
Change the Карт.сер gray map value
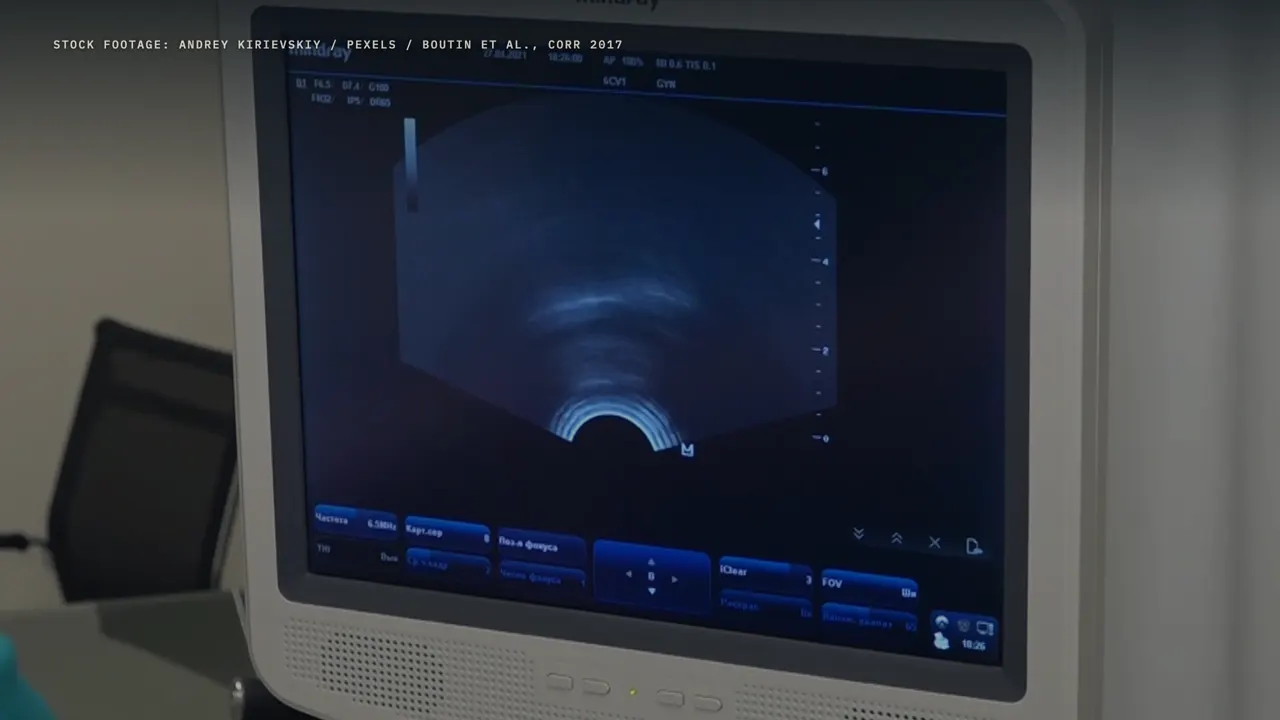click(448, 533)
